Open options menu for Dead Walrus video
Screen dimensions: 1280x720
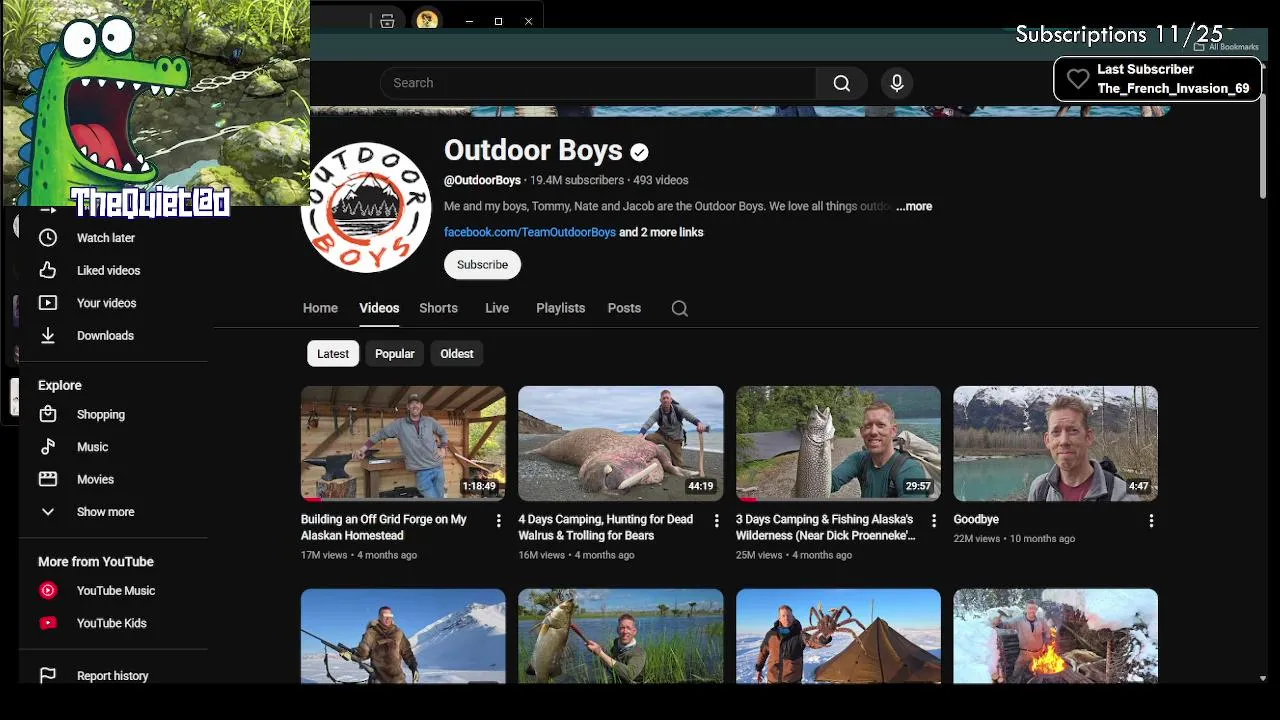point(716,521)
